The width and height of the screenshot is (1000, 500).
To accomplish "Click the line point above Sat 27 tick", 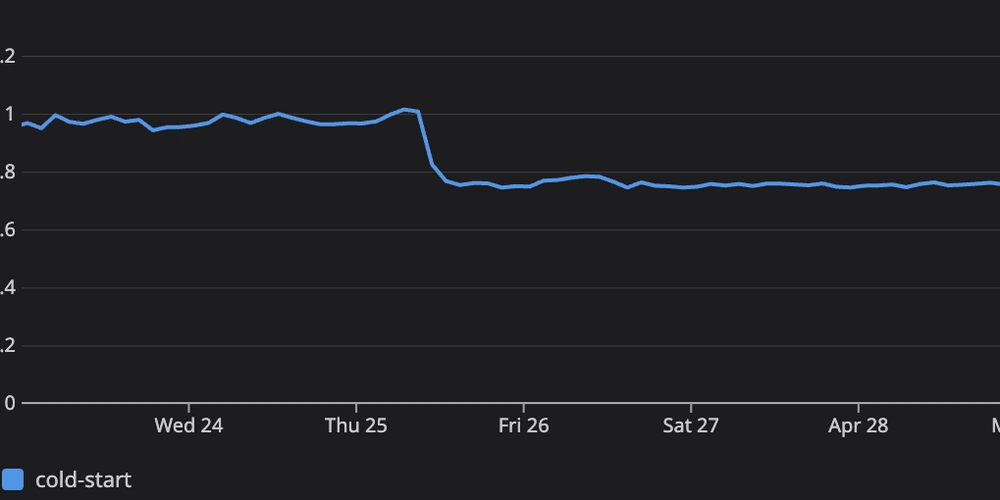I will click(x=691, y=187).
